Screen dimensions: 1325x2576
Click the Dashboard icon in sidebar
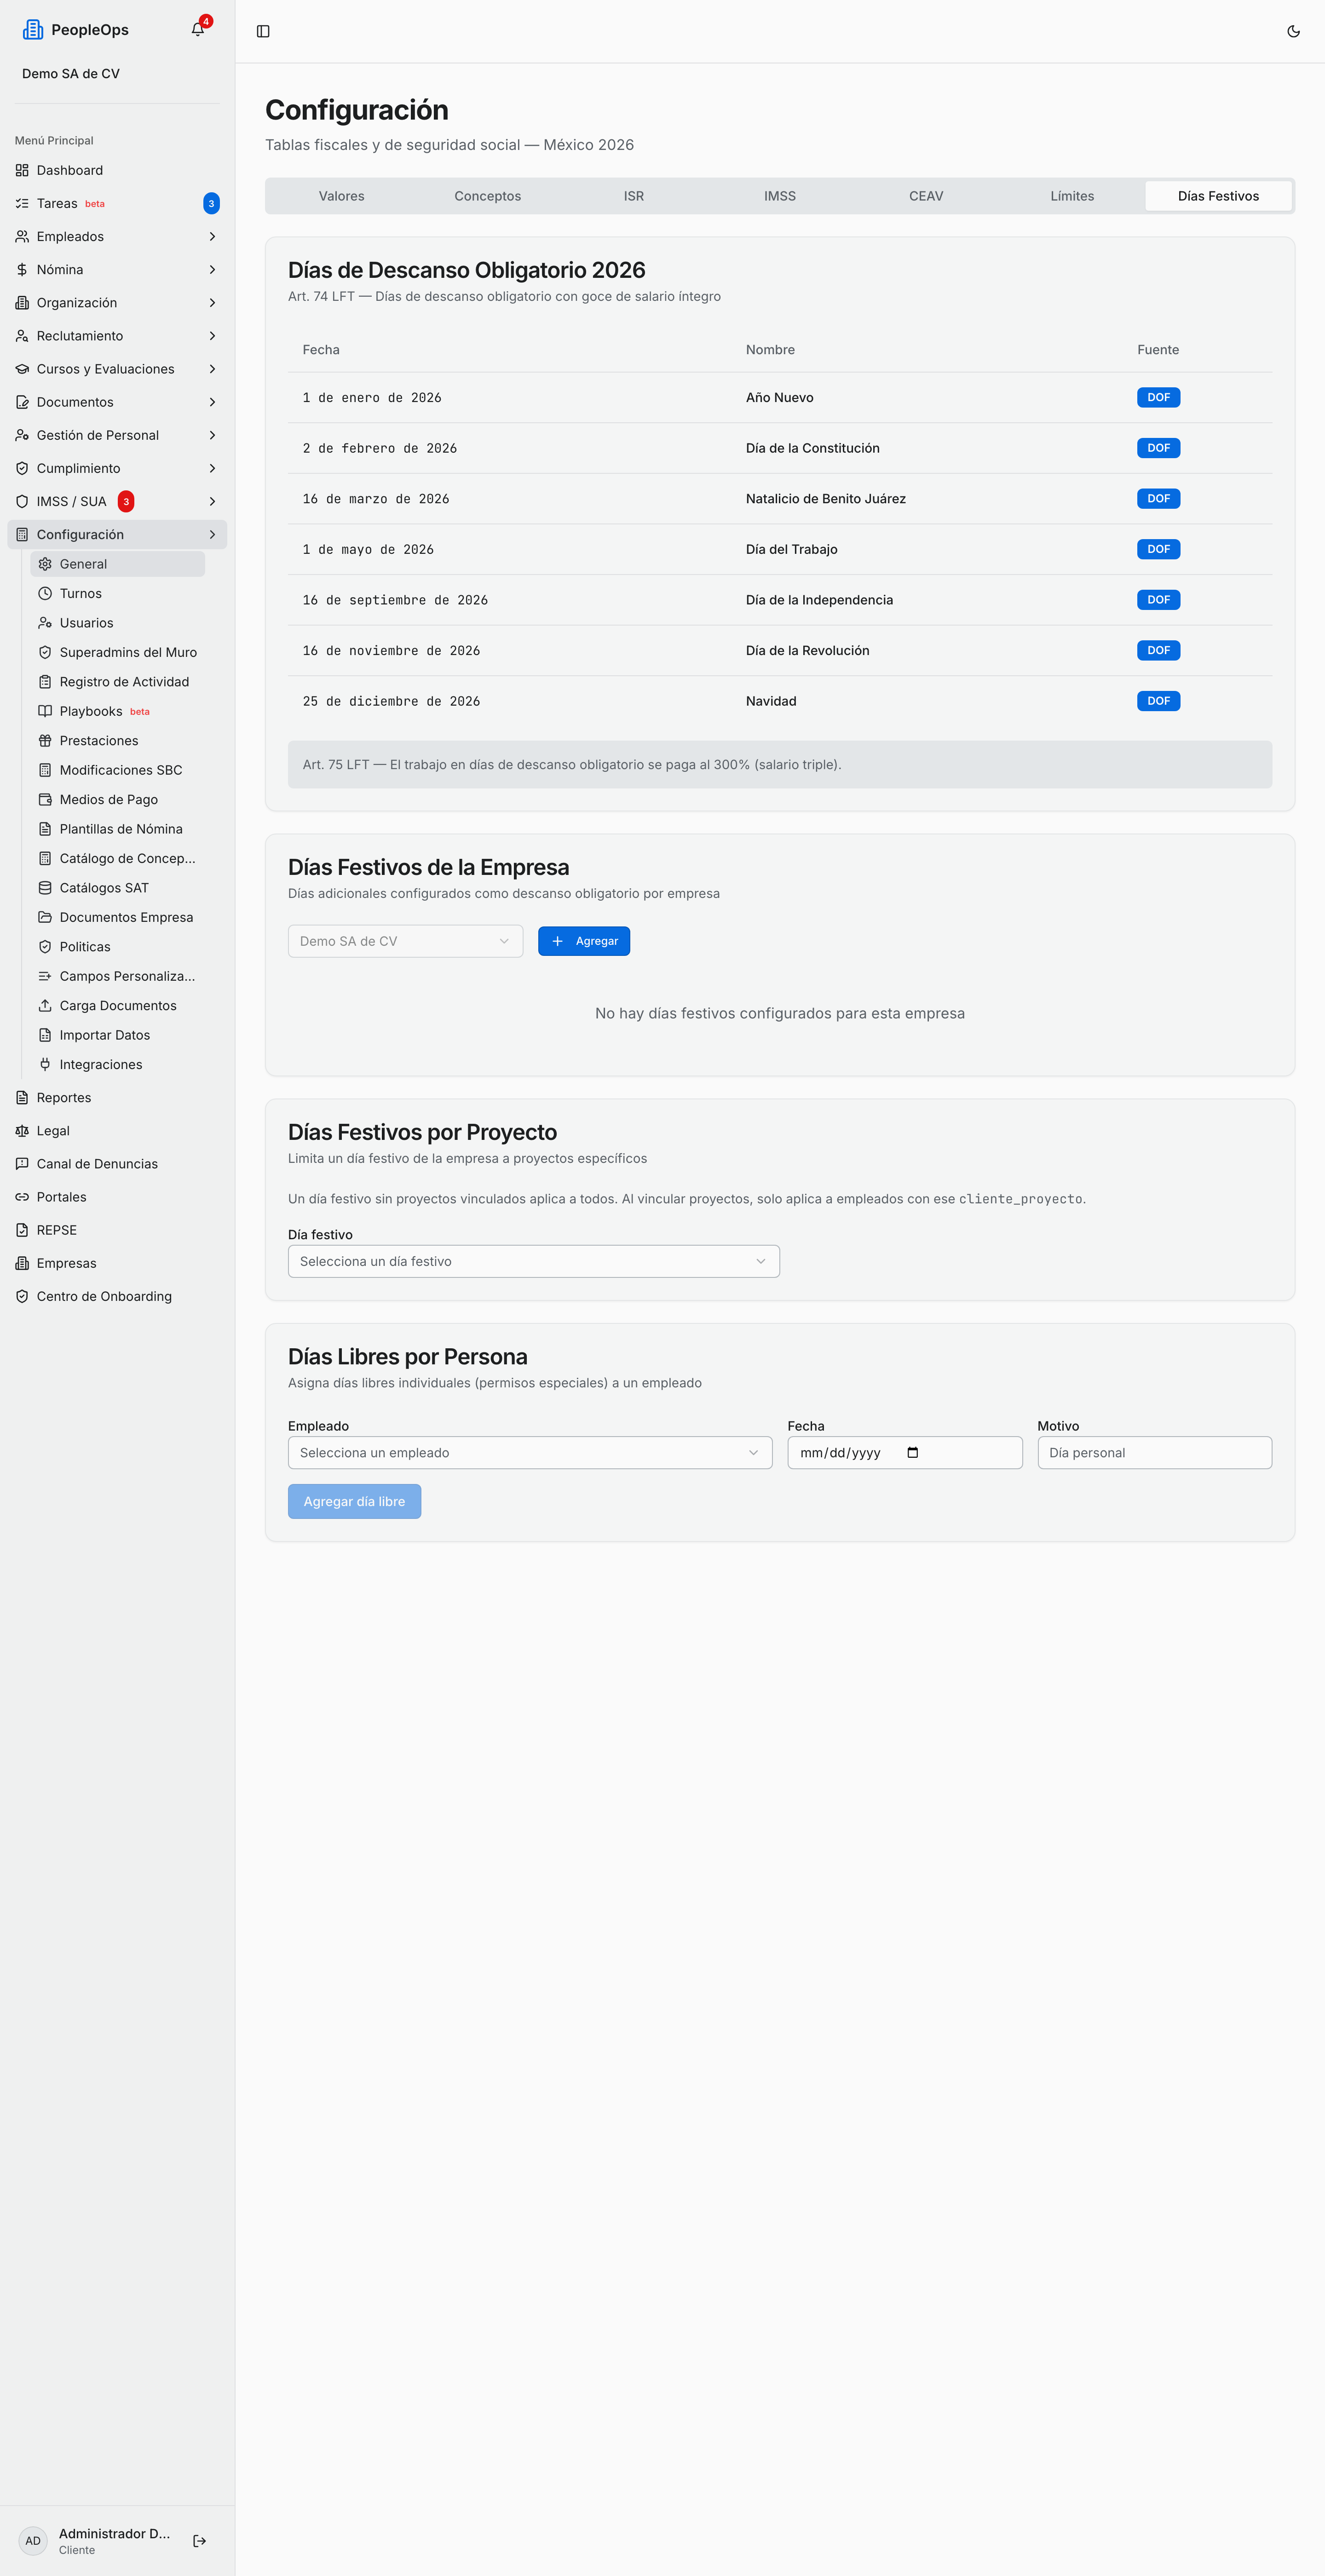(22, 170)
